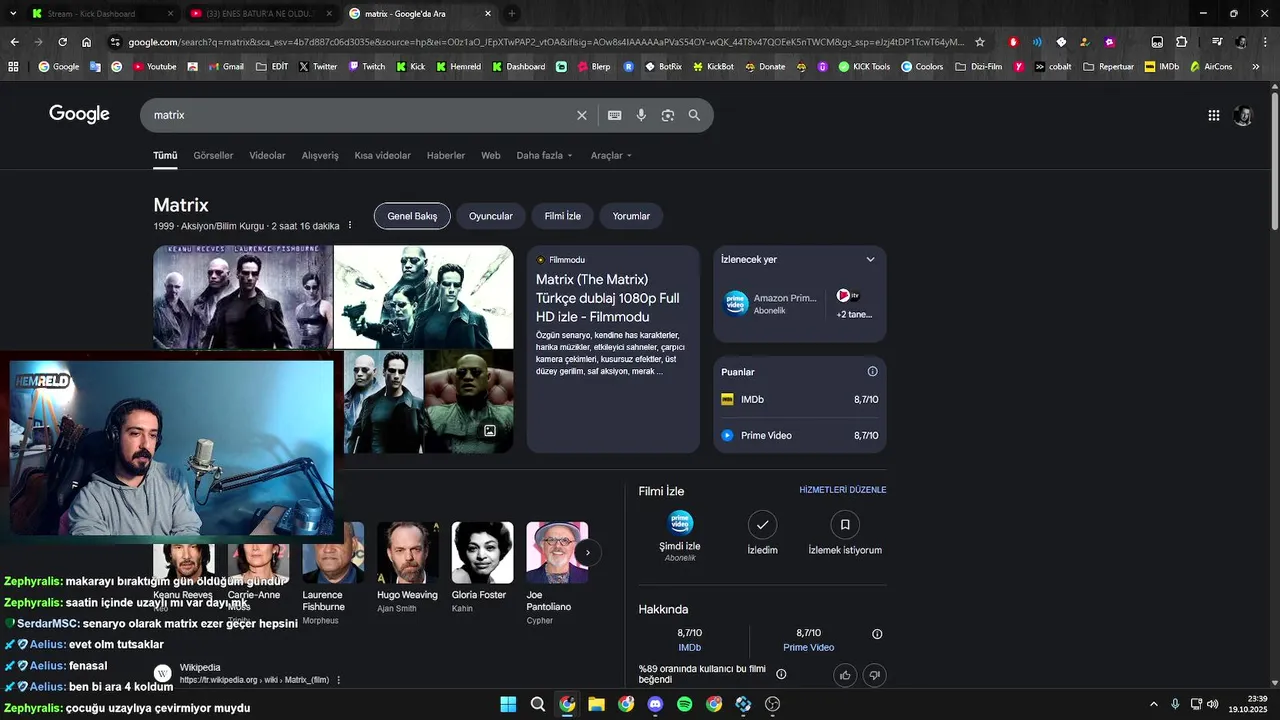
Task: Open the Google account avatar
Action: pos(1243,115)
